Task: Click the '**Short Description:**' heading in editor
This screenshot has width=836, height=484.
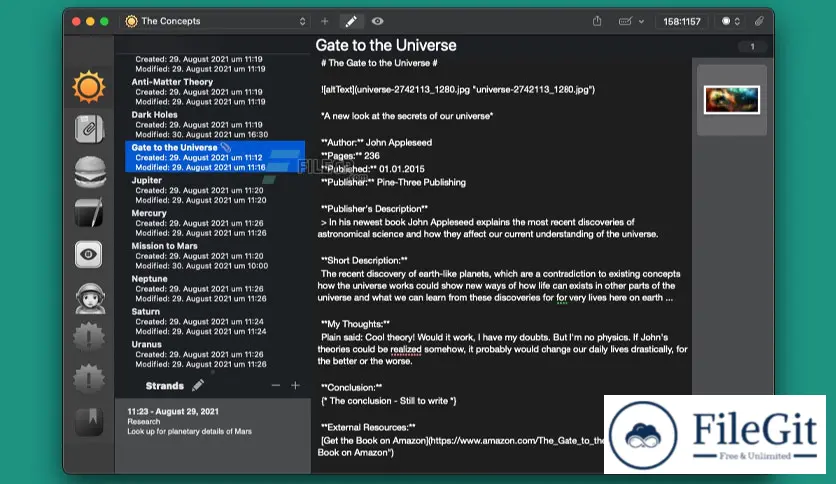Action: [364, 260]
